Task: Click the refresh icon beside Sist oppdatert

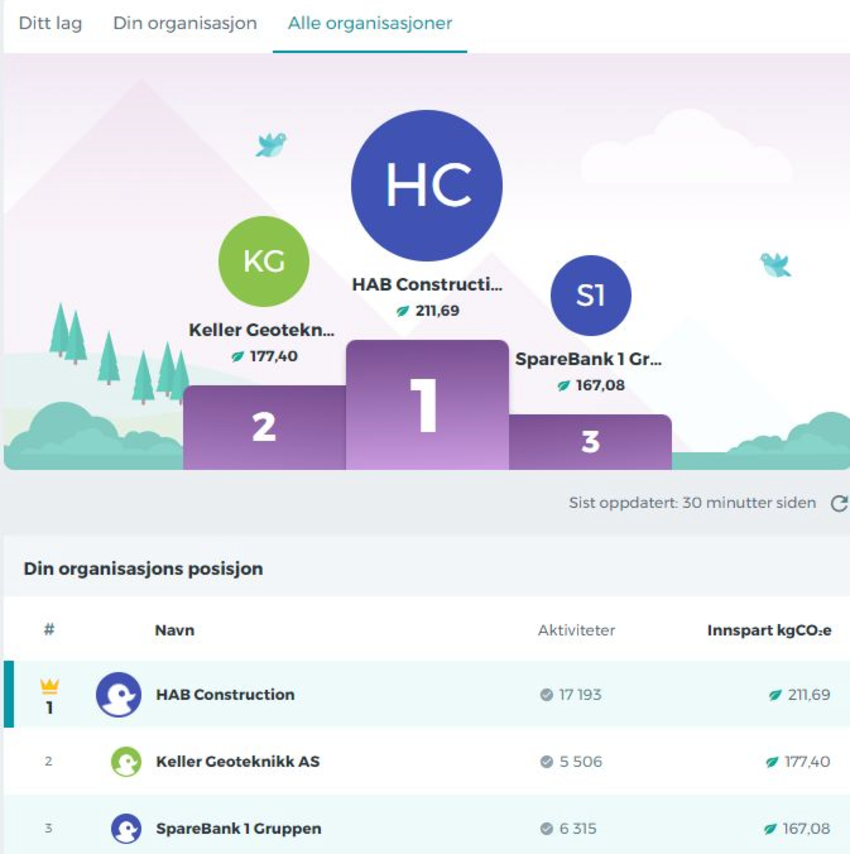Action: click(x=839, y=503)
